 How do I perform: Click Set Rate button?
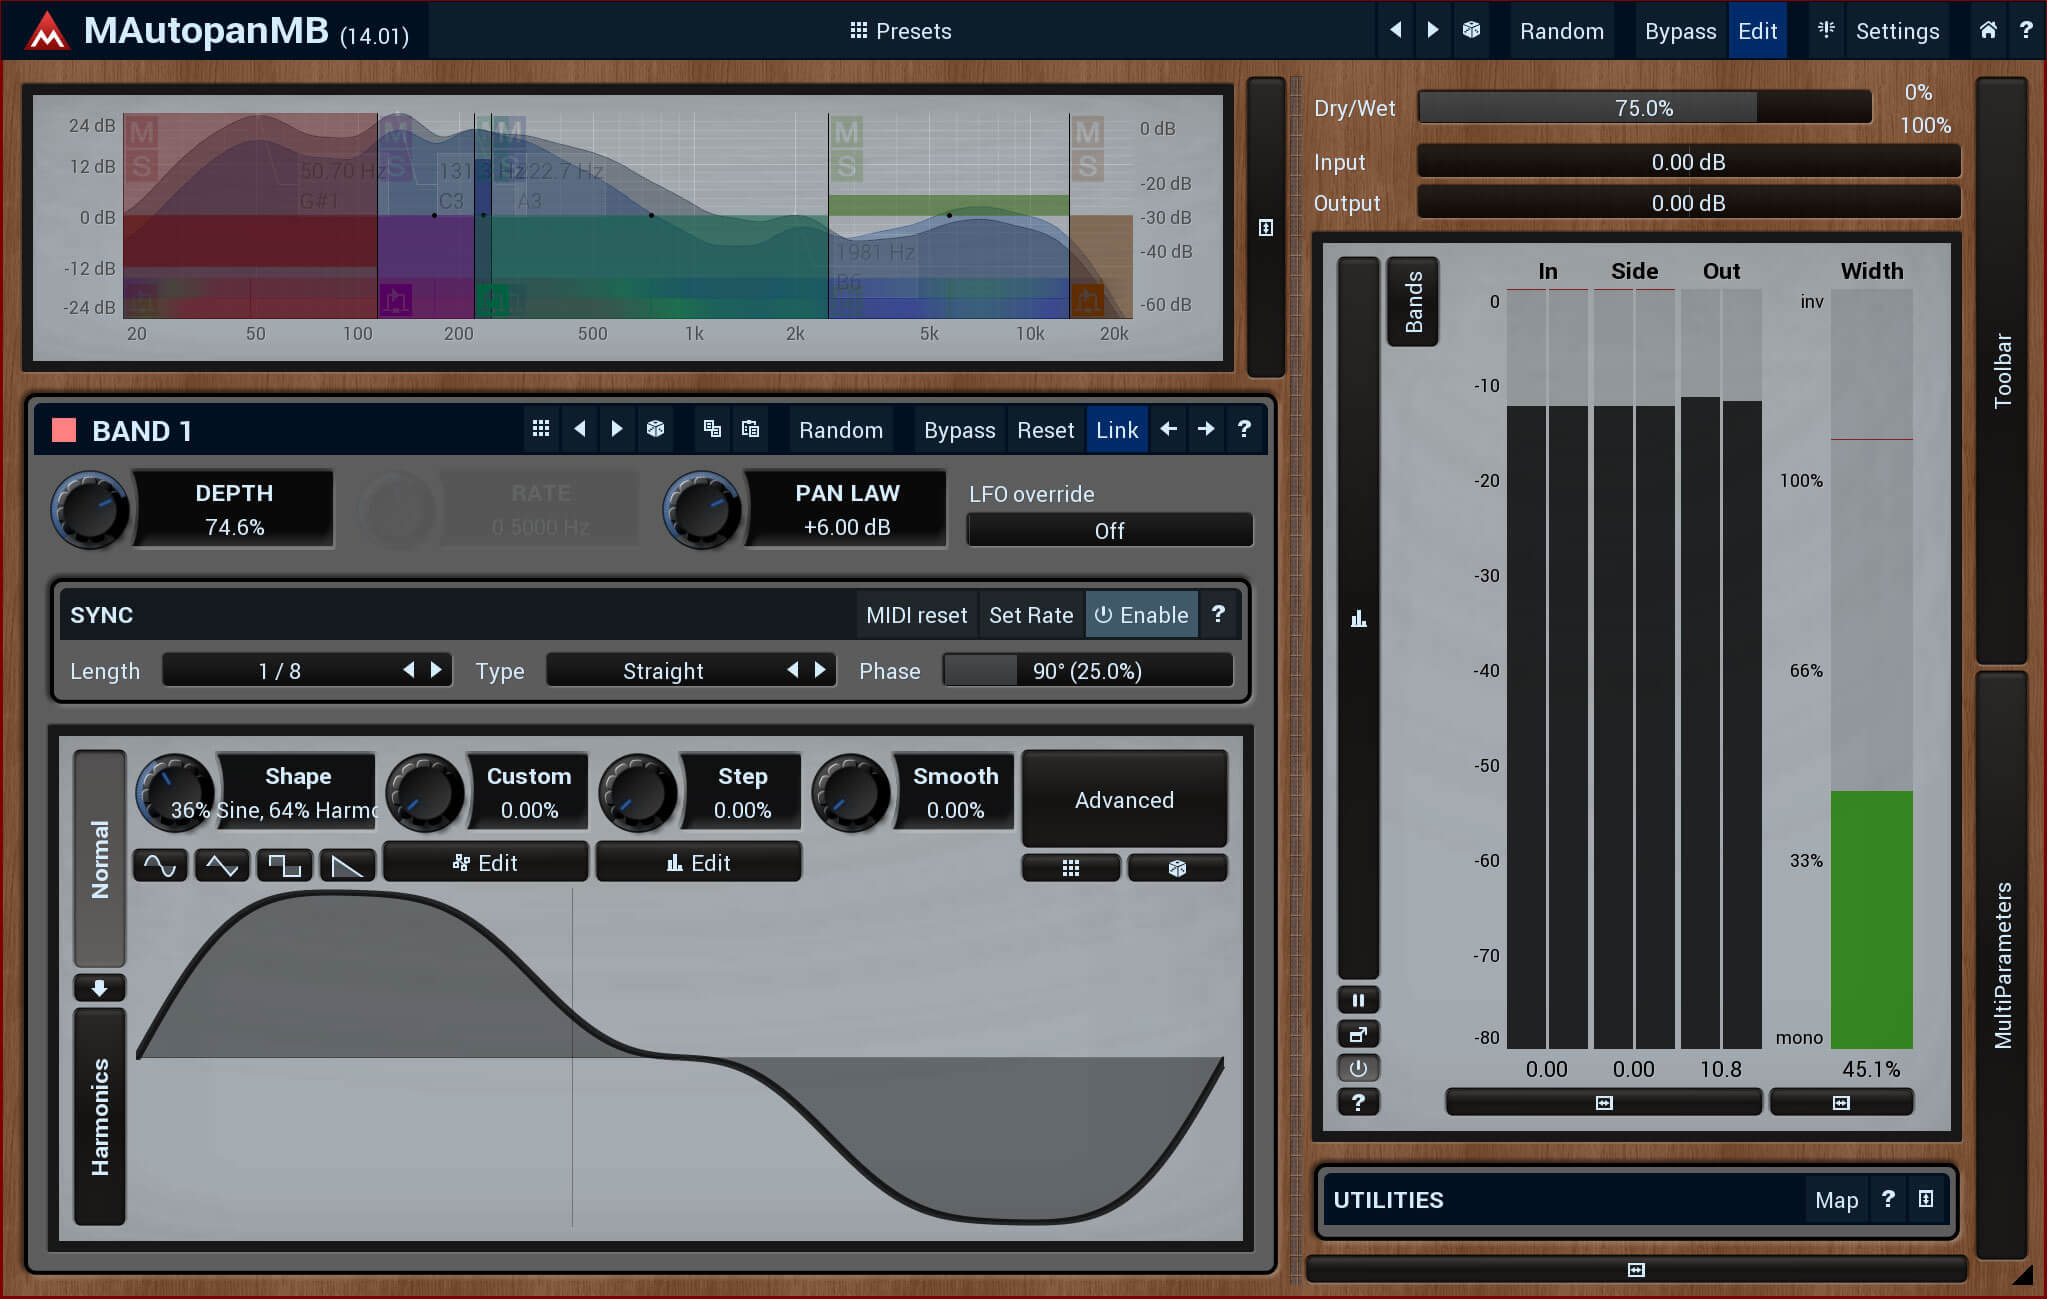[x=1030, y=615]
